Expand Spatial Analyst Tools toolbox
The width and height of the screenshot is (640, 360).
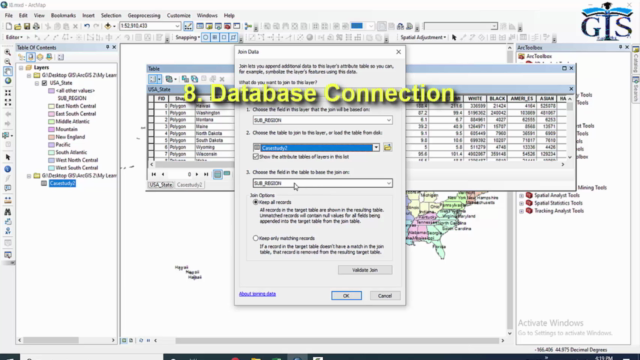coord(522,195)
